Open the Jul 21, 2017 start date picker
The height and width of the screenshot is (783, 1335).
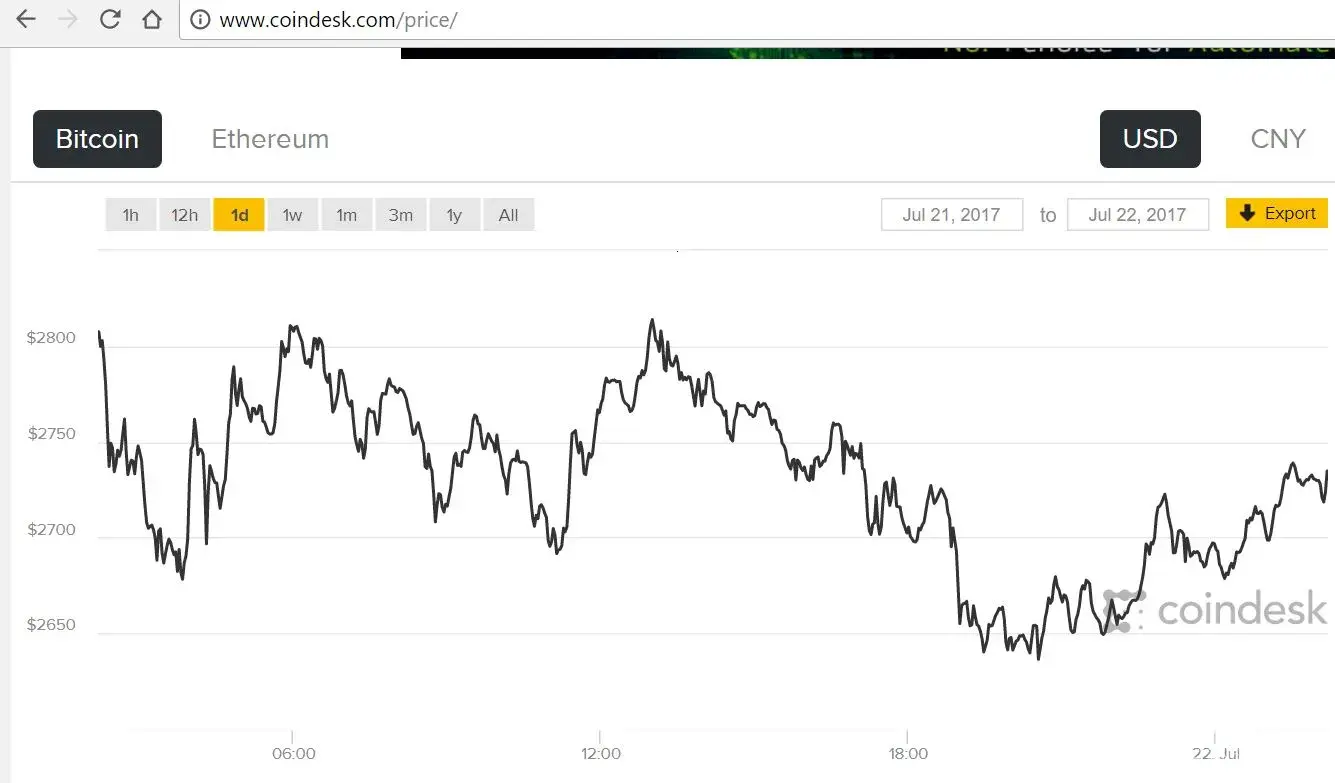point(952,215)
